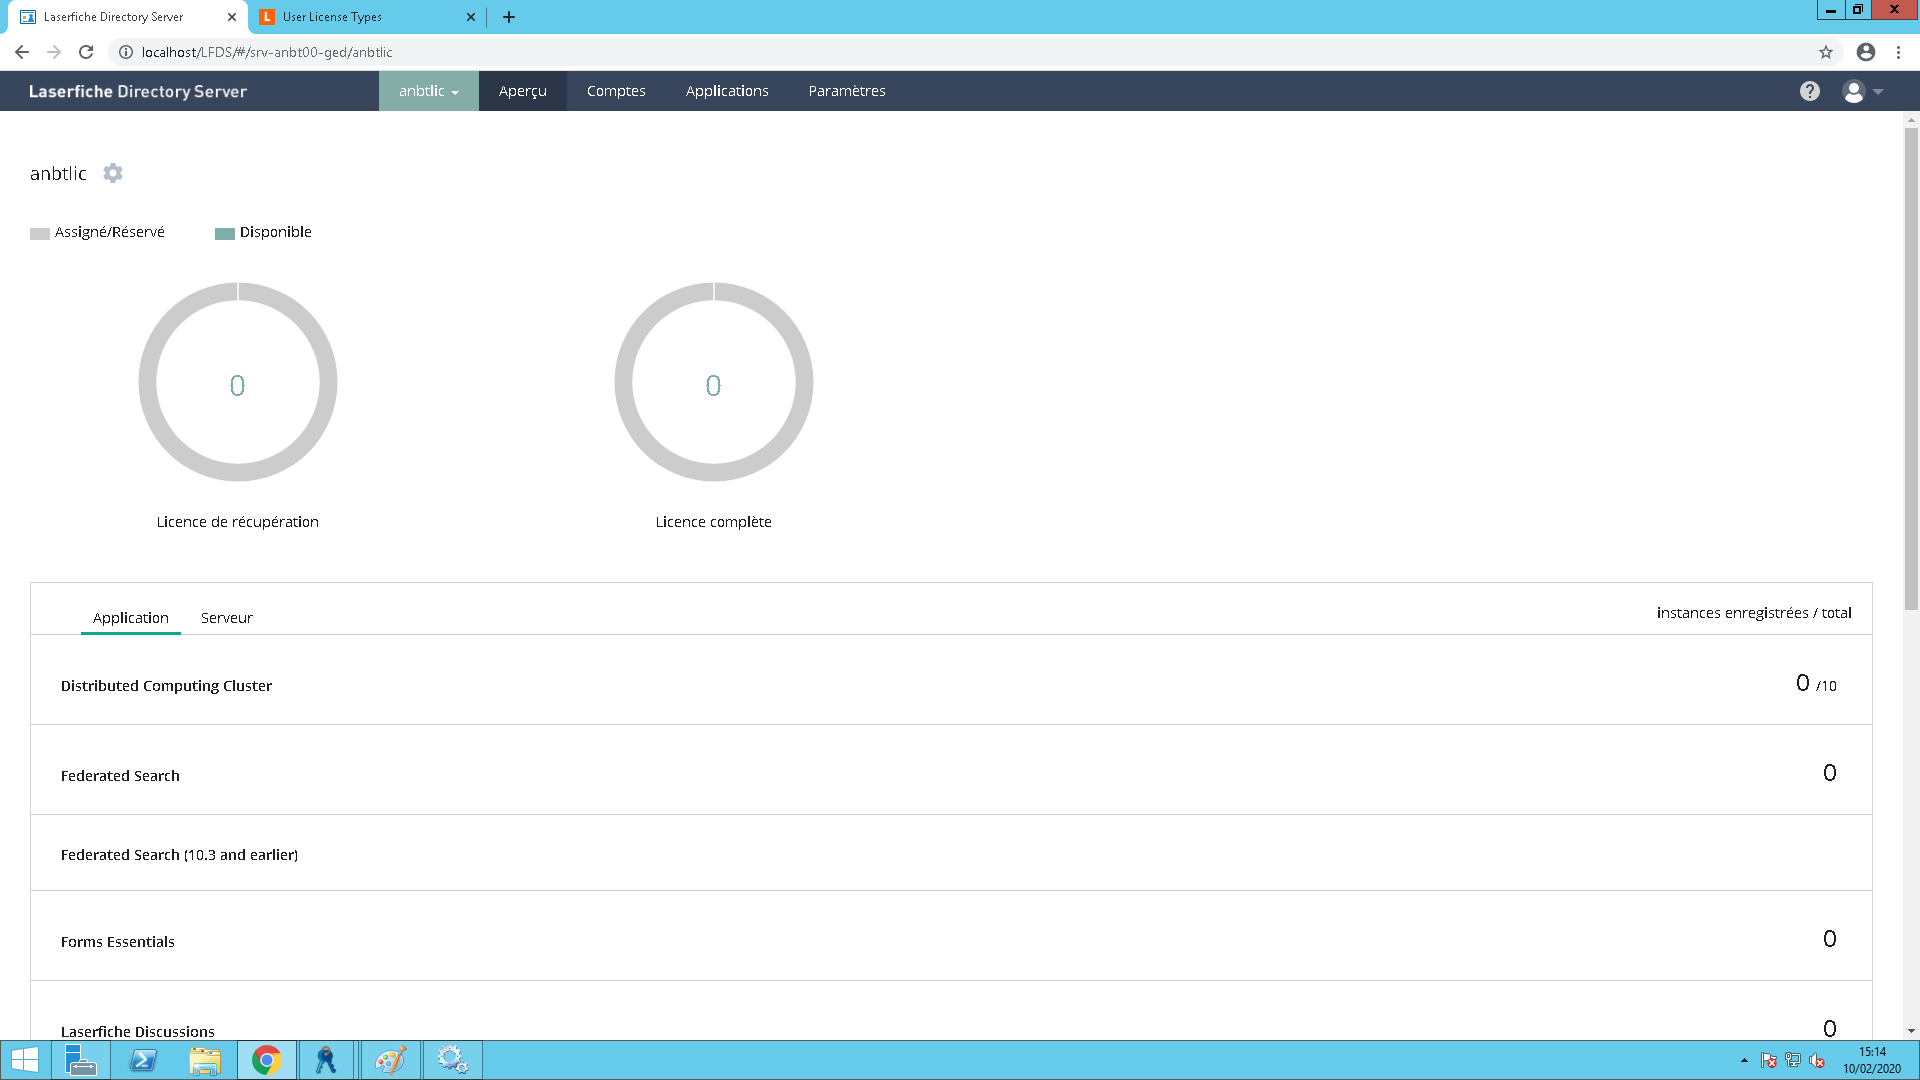Screen dimensions: 1920x1080
Task: Go back to previous page
Action: (x=22, y=52)
